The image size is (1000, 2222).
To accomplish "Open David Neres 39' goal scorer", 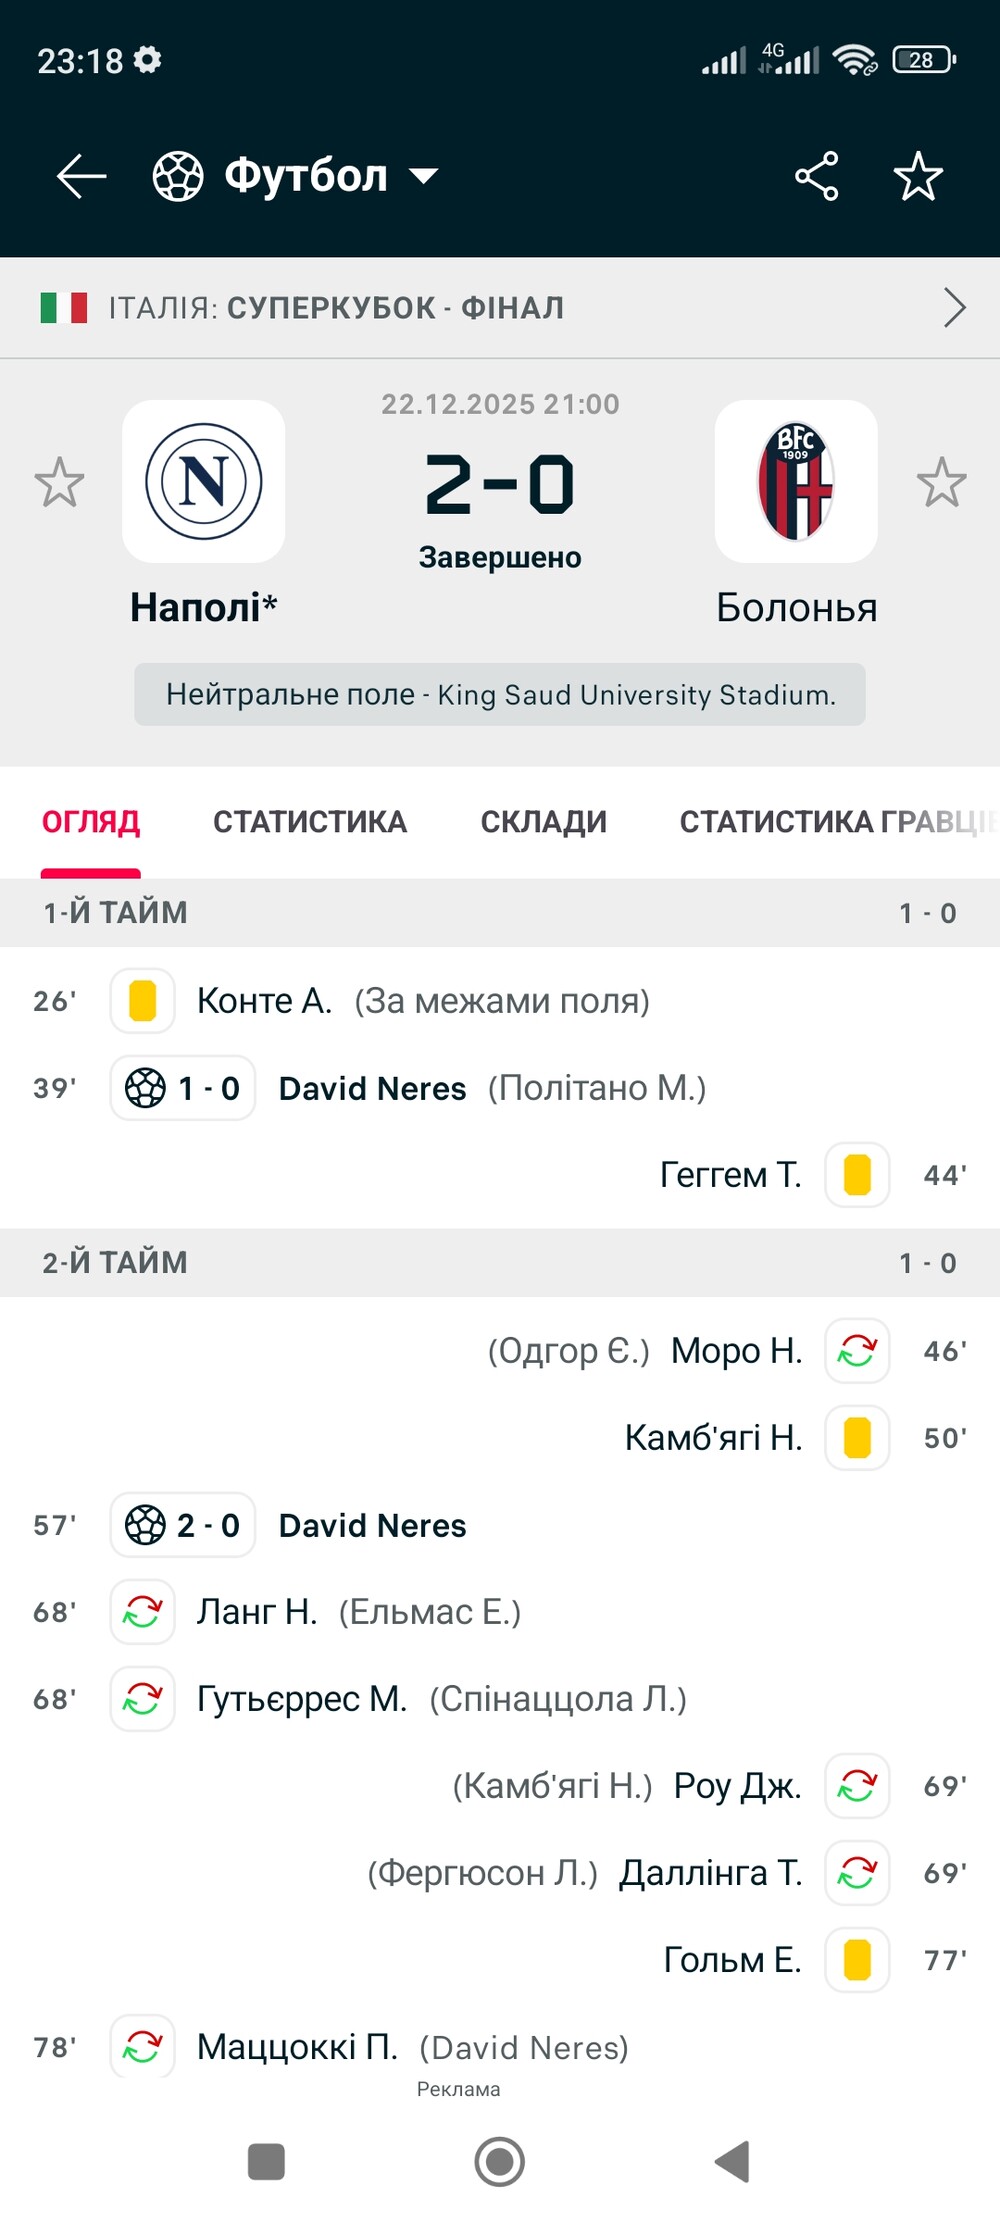I will tap(372, 1088).
